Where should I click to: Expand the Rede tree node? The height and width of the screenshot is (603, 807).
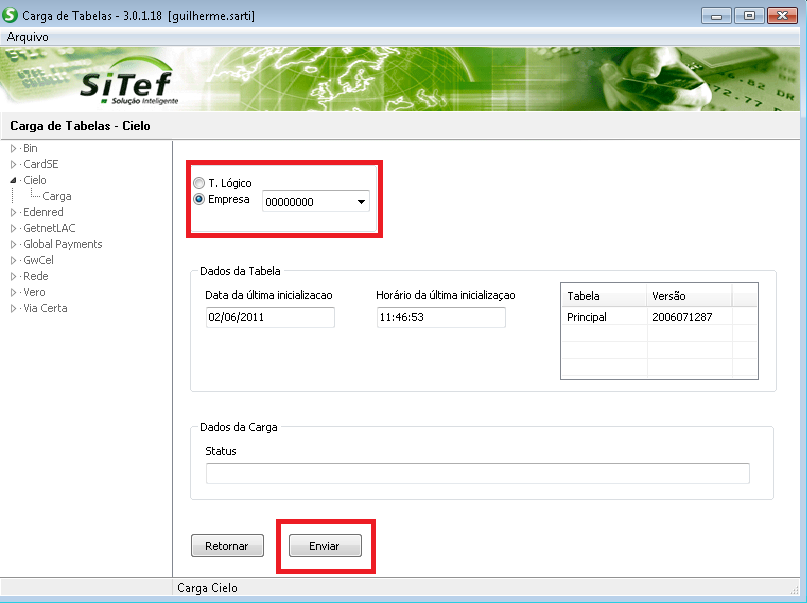click(x=14, y=276)
